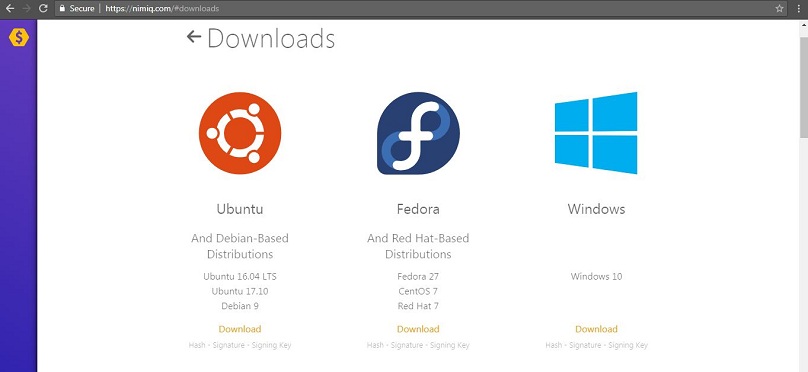
Task: Click the Ubuntu heading text
Action: click(240, 209)
